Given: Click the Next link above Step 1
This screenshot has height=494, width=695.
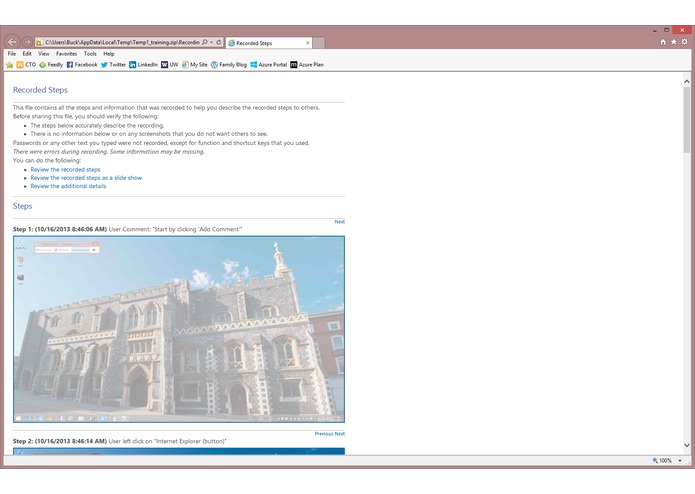Looking at the screenshot, I should tap(340, 222).
